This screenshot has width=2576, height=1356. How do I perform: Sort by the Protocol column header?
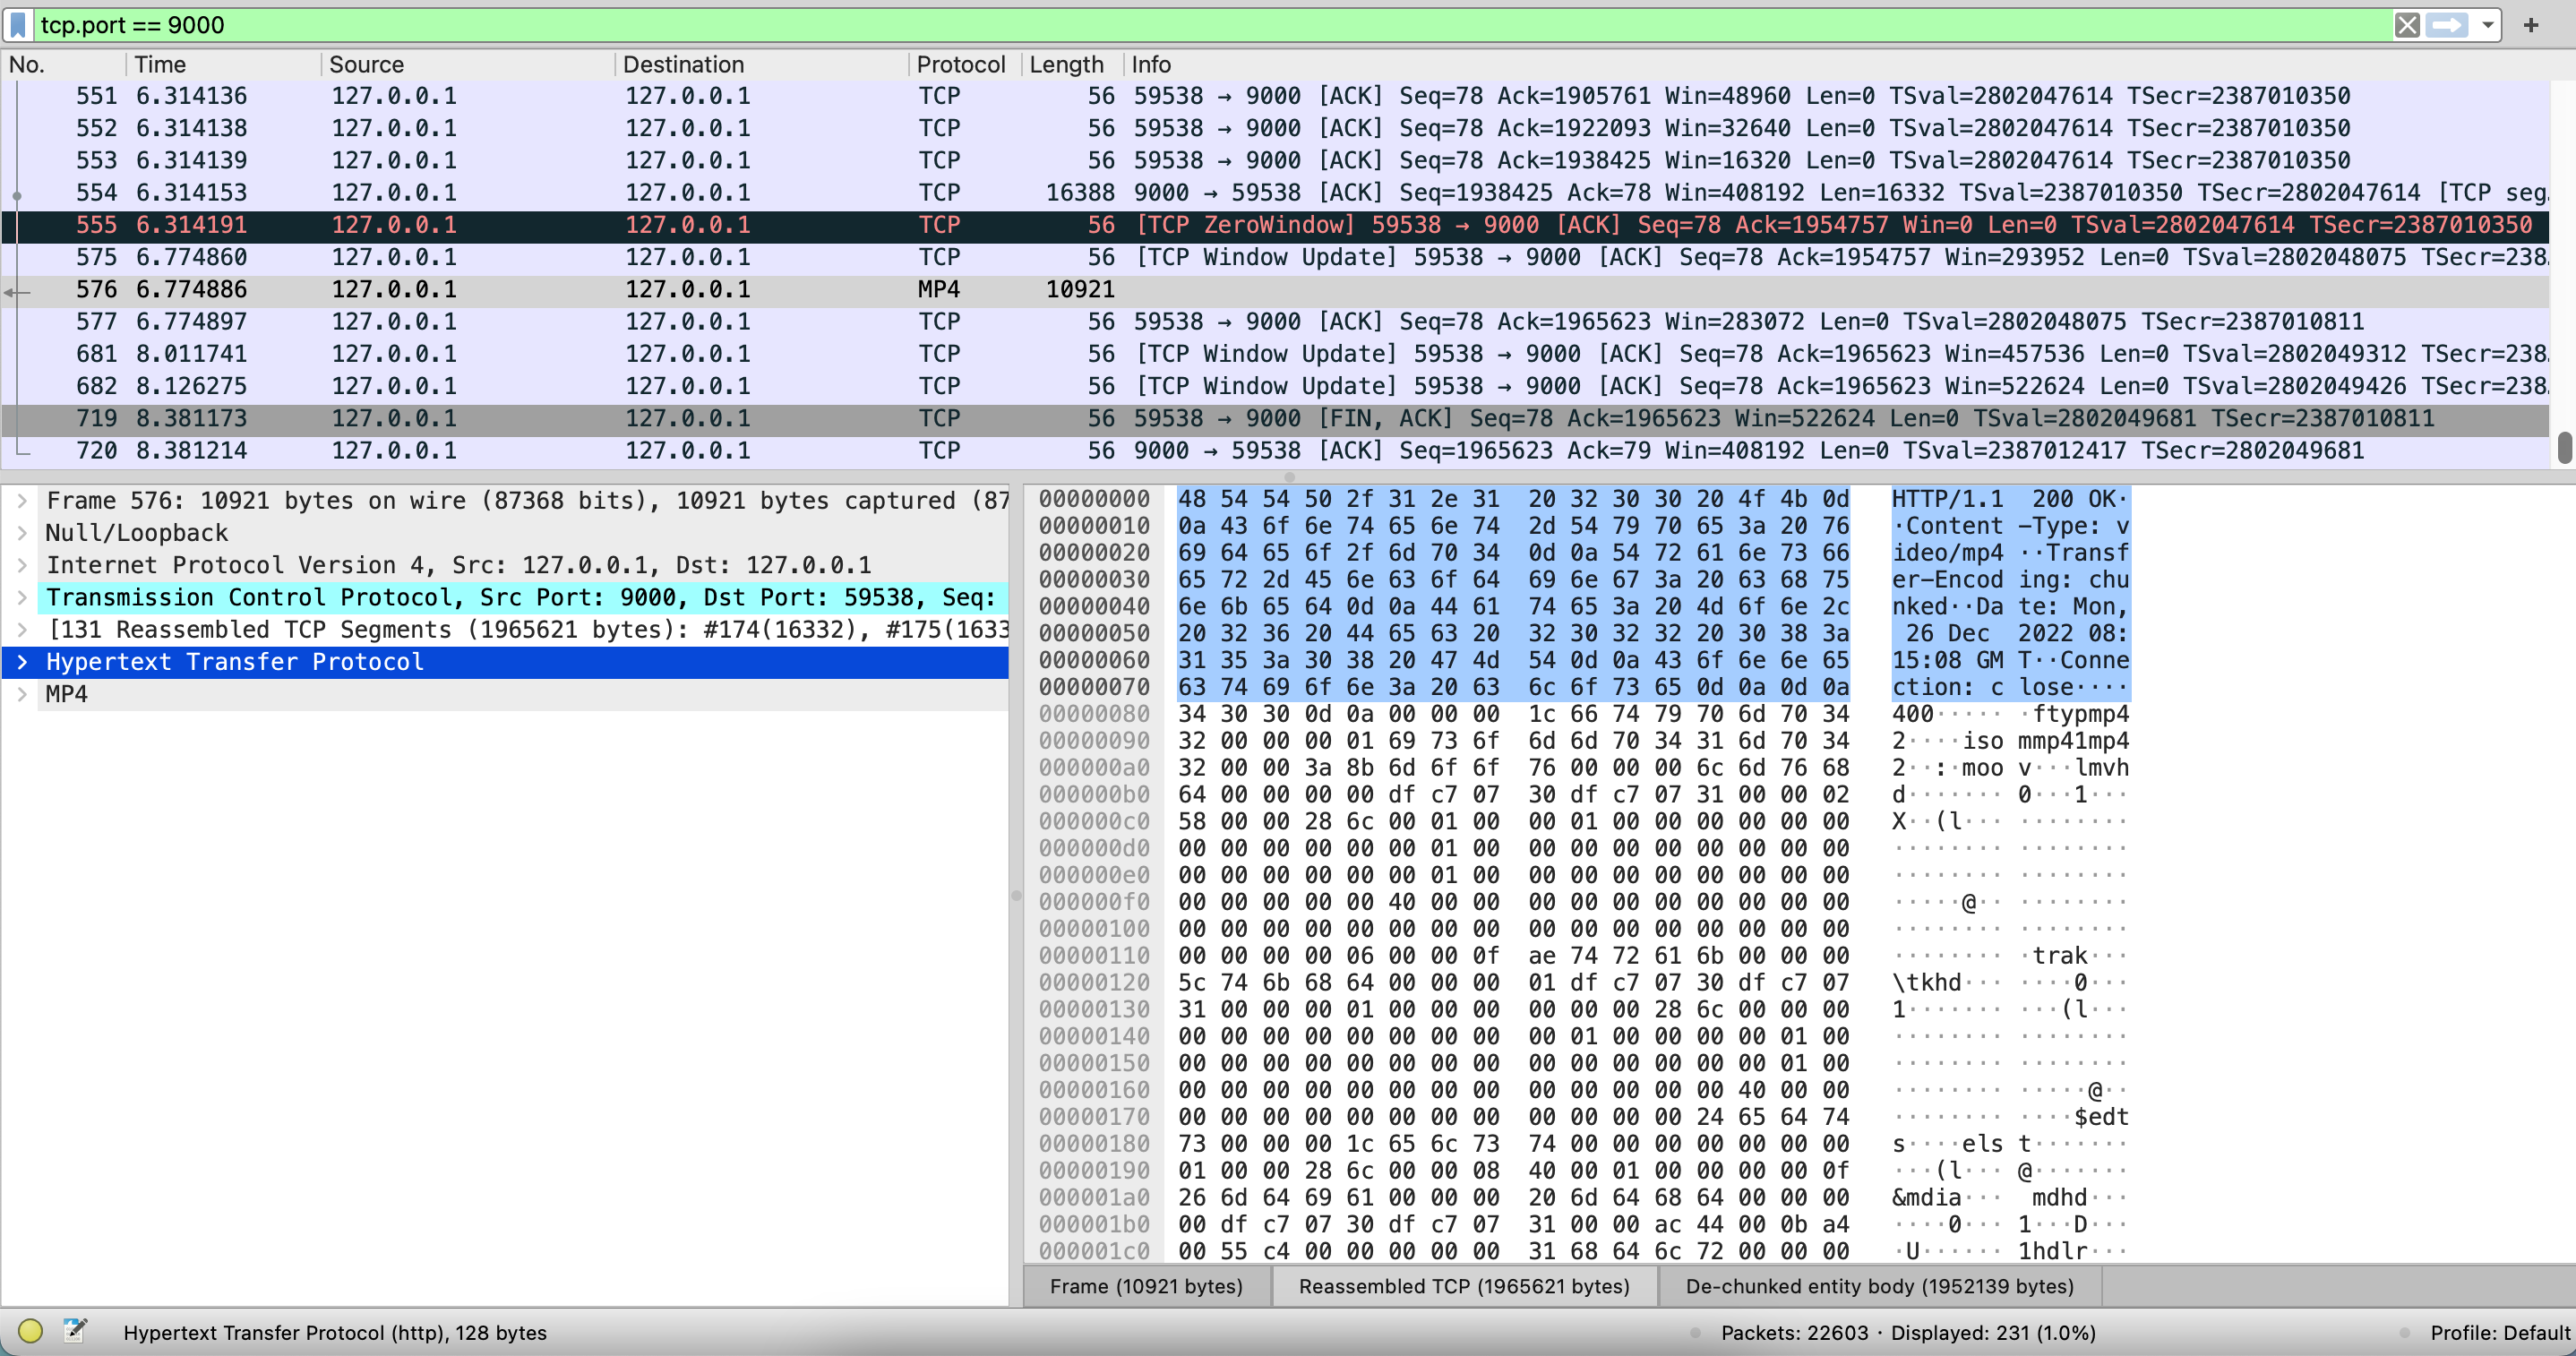[963, 64]
